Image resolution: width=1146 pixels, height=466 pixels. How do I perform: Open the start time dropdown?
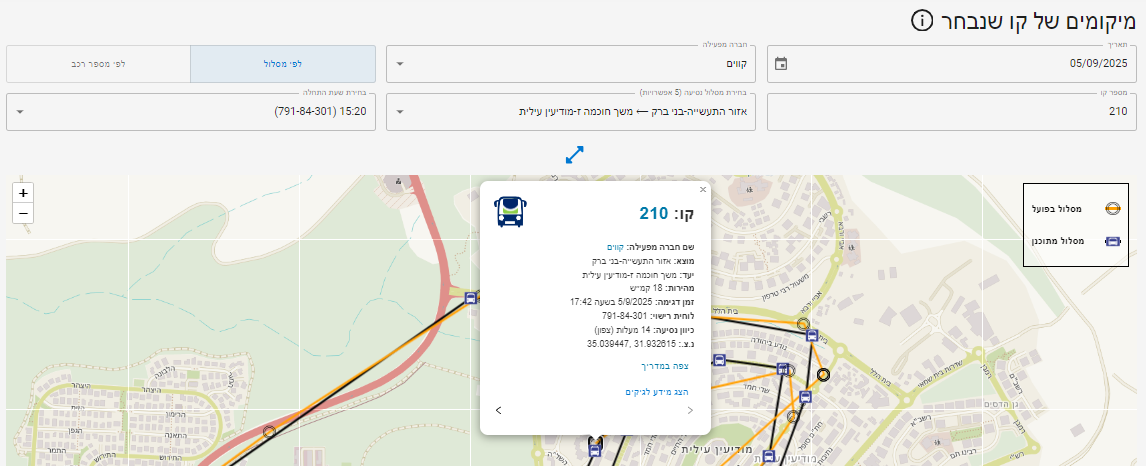click(x=191, y=112)
